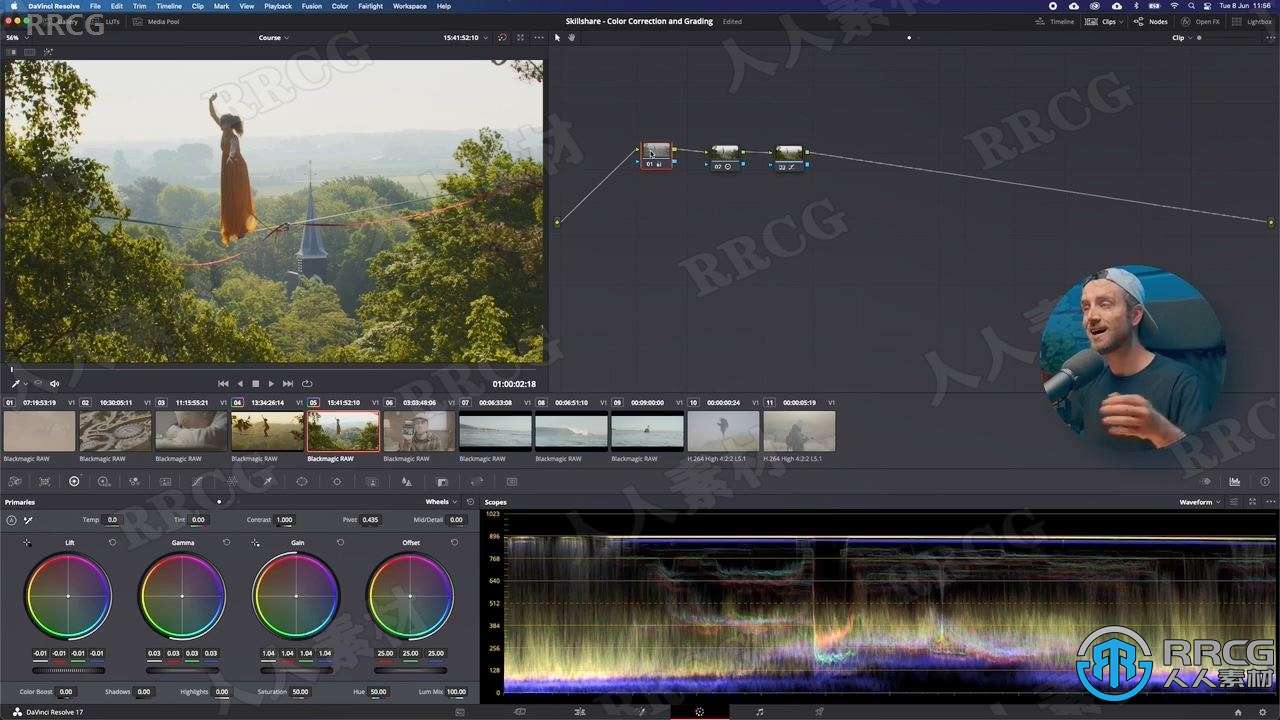Open the Color Warper palette icon
The image size is (1280, 720).
click(231, 481)
